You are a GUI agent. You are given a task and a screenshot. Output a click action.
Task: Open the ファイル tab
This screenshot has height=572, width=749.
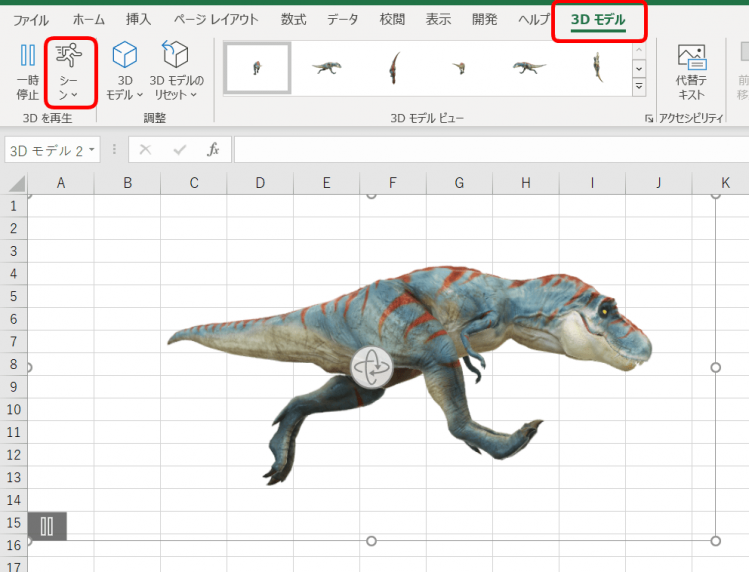(x=31, y=20)
